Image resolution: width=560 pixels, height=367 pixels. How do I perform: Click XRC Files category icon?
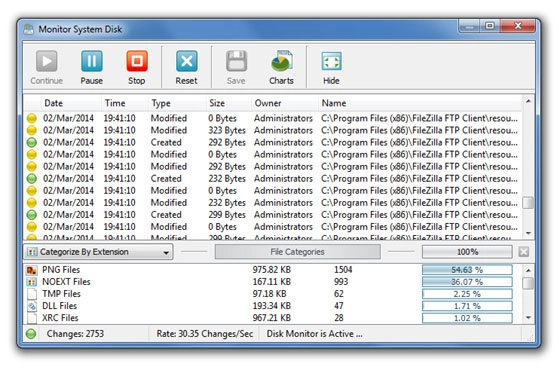(x=31, y=318)
